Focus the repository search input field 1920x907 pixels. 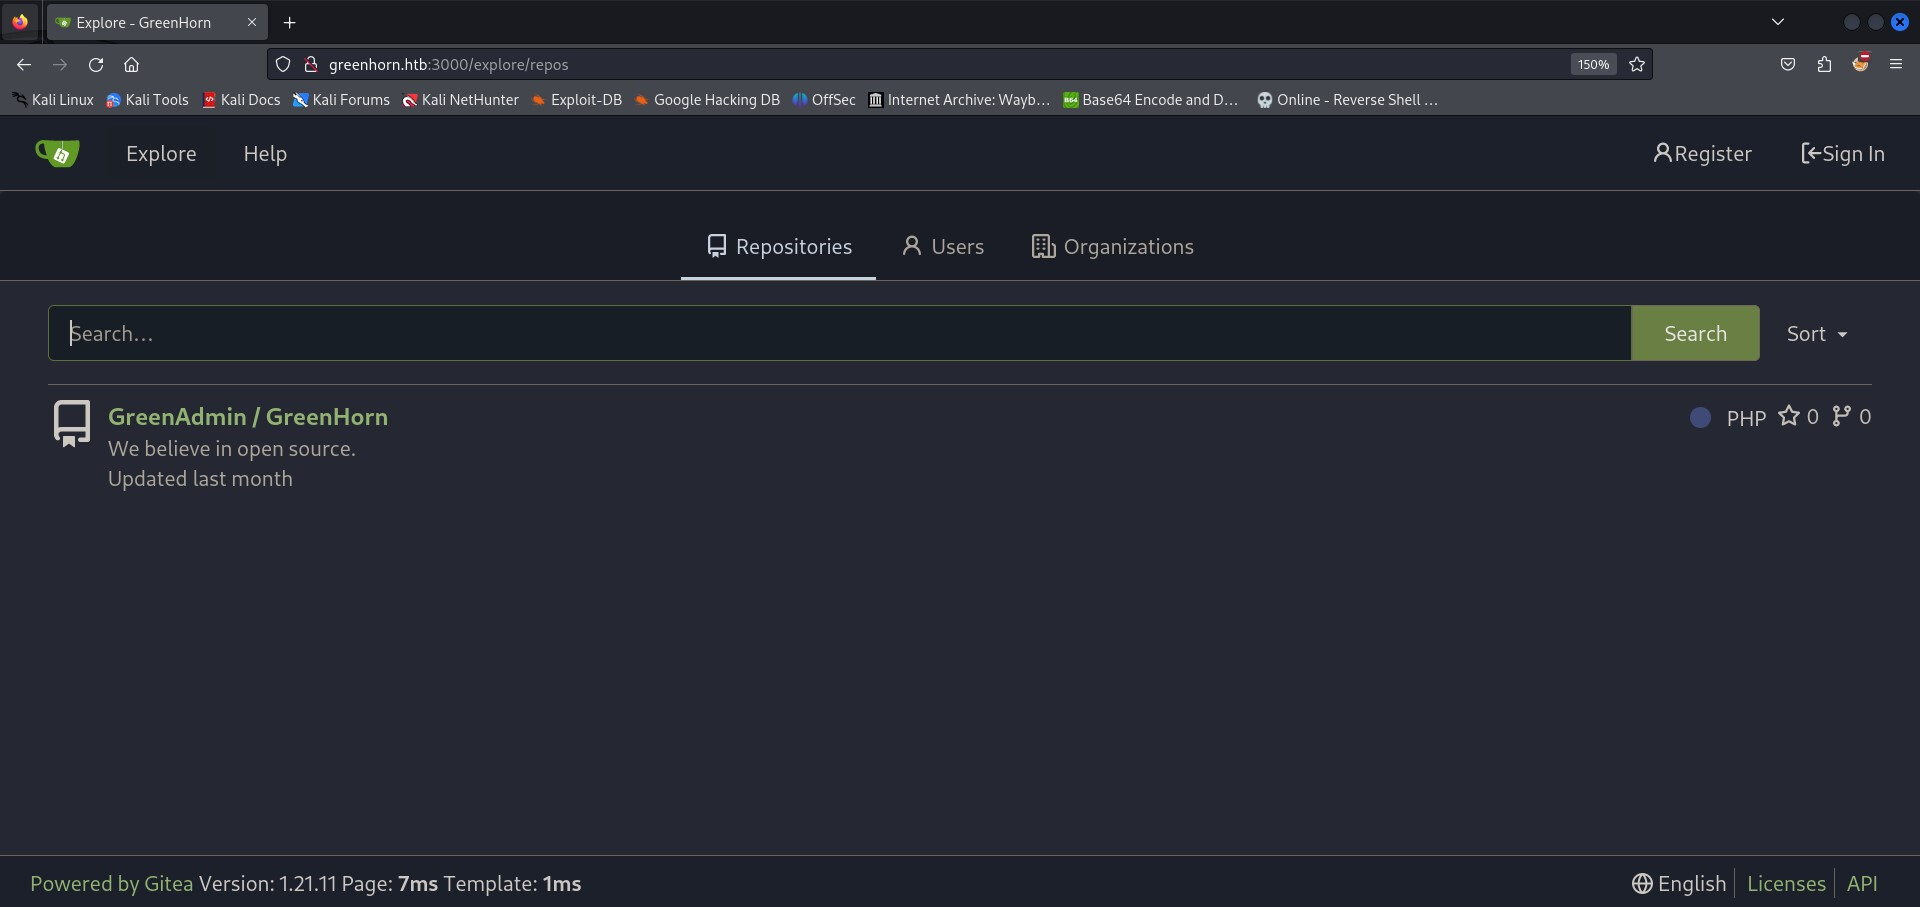click(840, 334)
